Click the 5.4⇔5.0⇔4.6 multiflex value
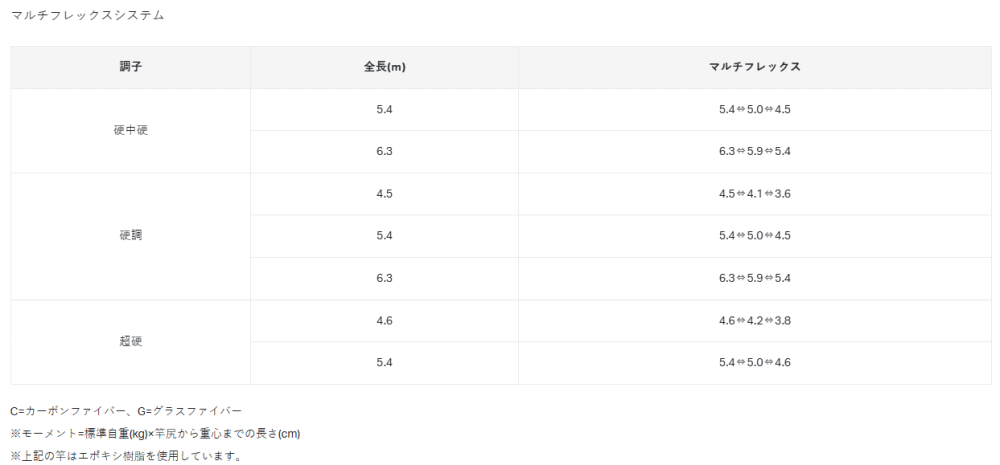Viewport: 1000px width, 465px height. (x=754, y=362)
